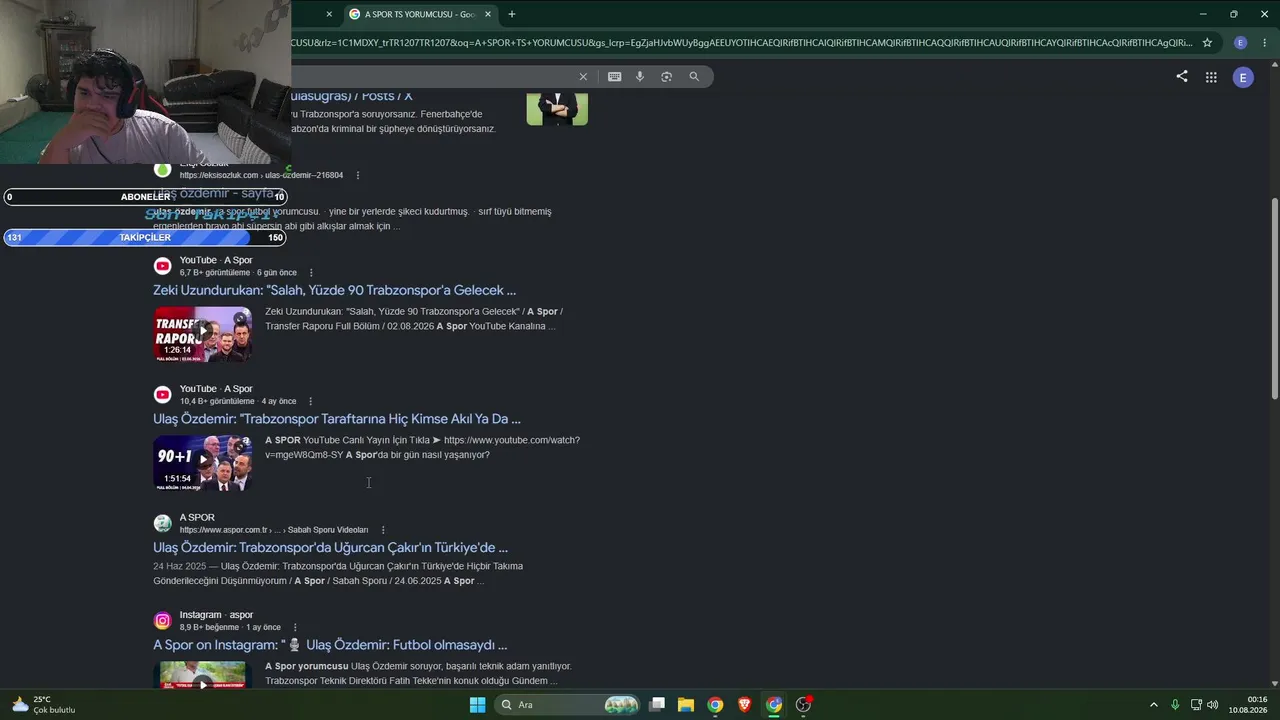The image size is (1280, 720).
Task: Click the YouTube favicon of Zeki Uzundurukan result
Action: click(162, 266)
